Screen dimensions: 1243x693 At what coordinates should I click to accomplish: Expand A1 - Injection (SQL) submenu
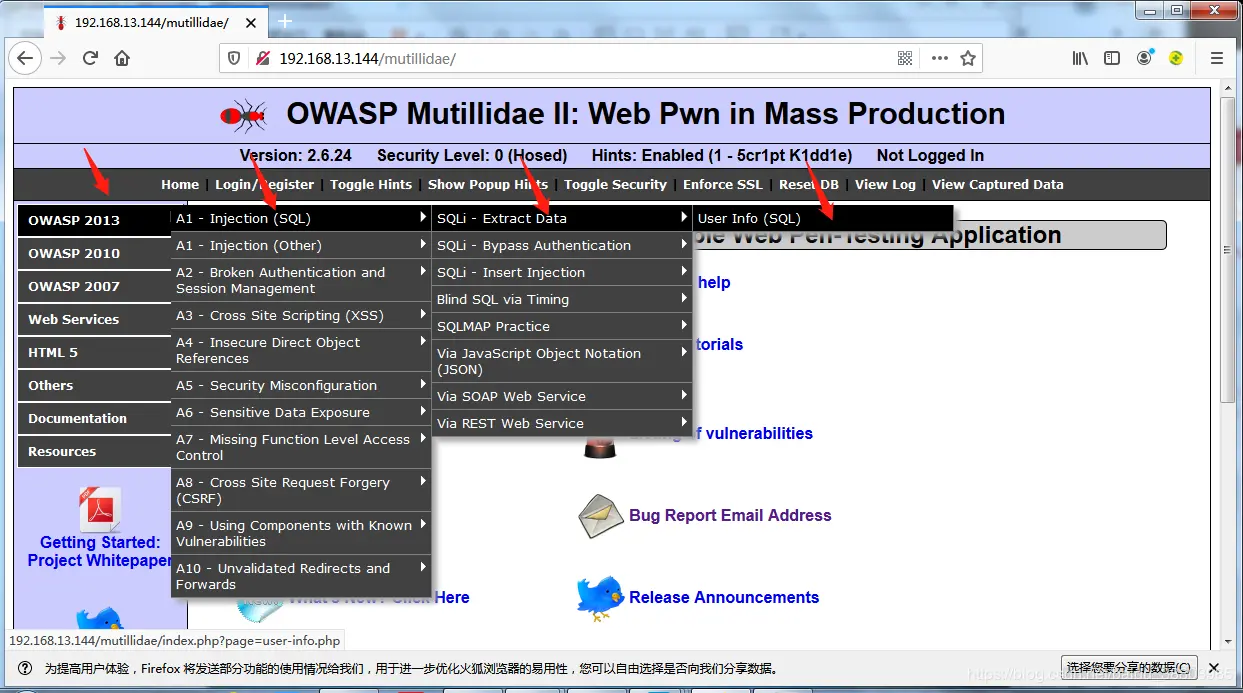(301, 218)
